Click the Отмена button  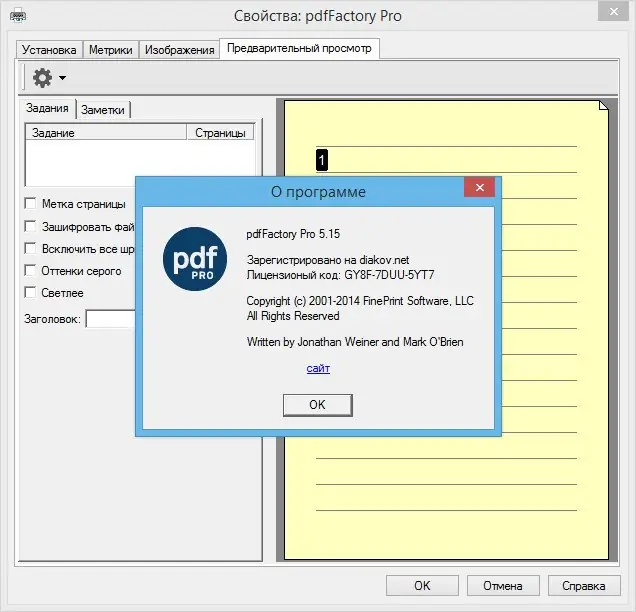point(503,586)
